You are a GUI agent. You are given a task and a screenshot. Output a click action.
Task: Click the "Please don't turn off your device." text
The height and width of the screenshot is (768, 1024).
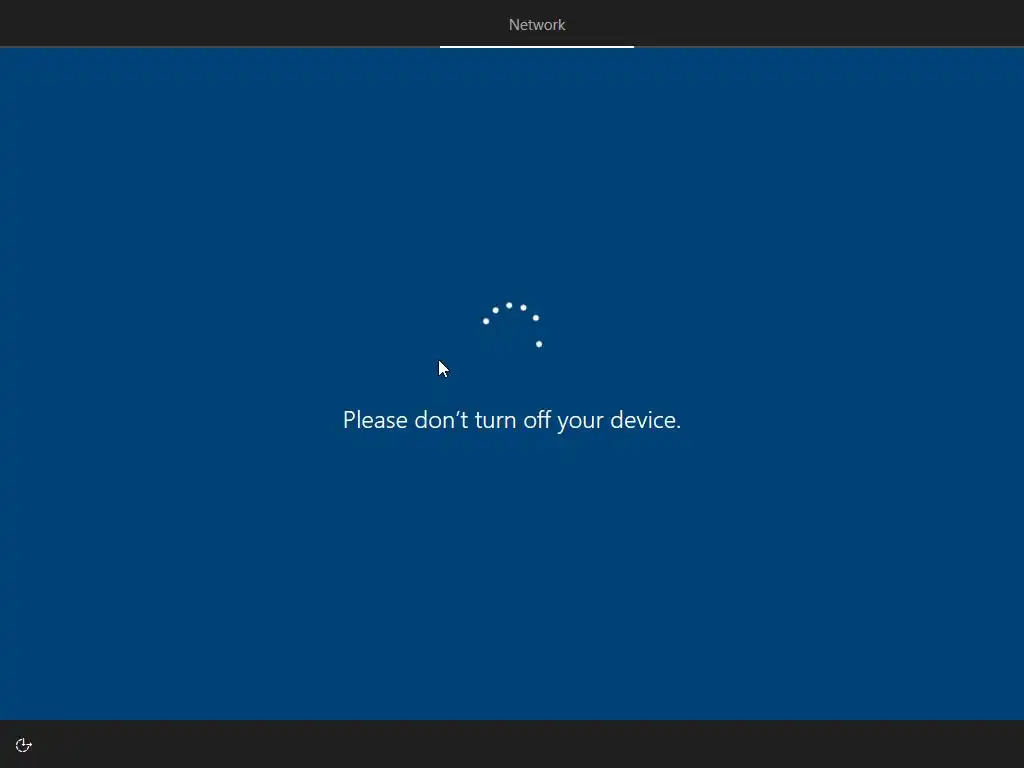point(512,420)
